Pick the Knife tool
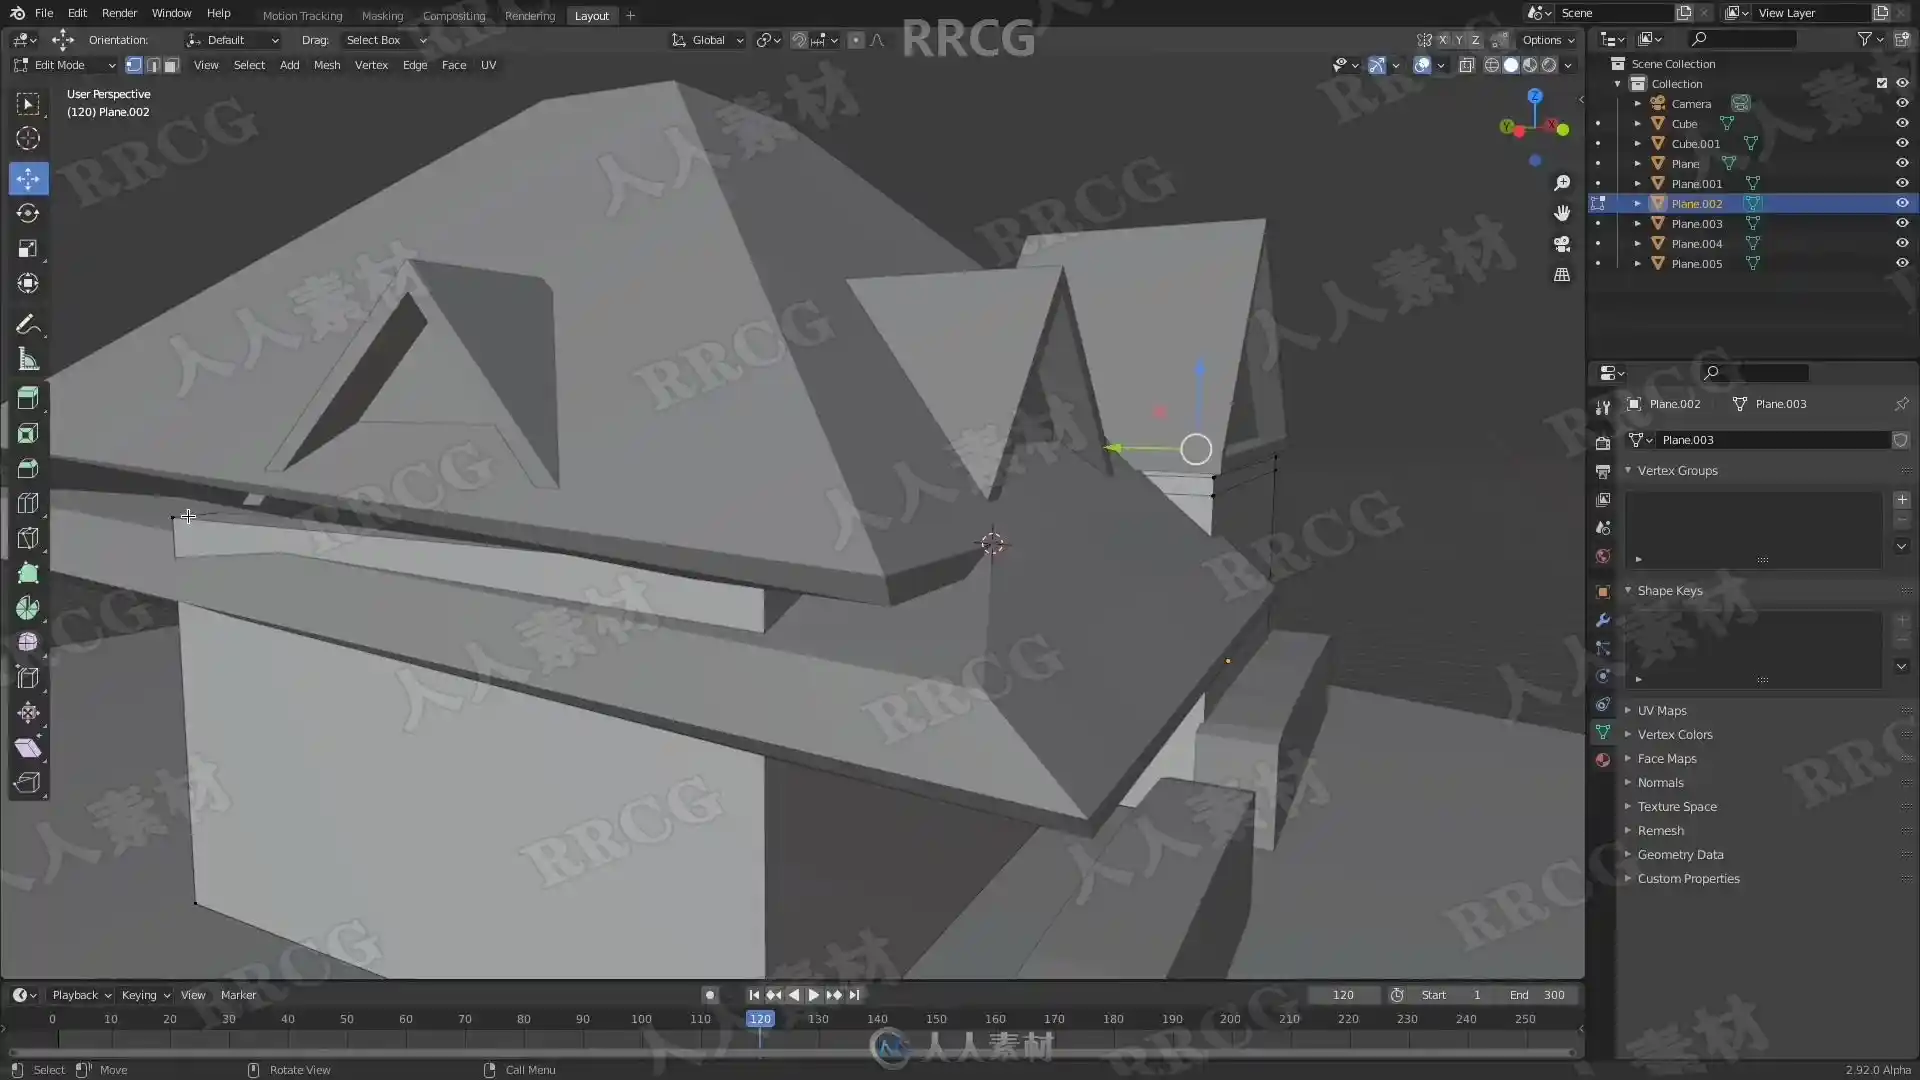The width and height of the screenshot is (1920, 1080). [28, 538]
